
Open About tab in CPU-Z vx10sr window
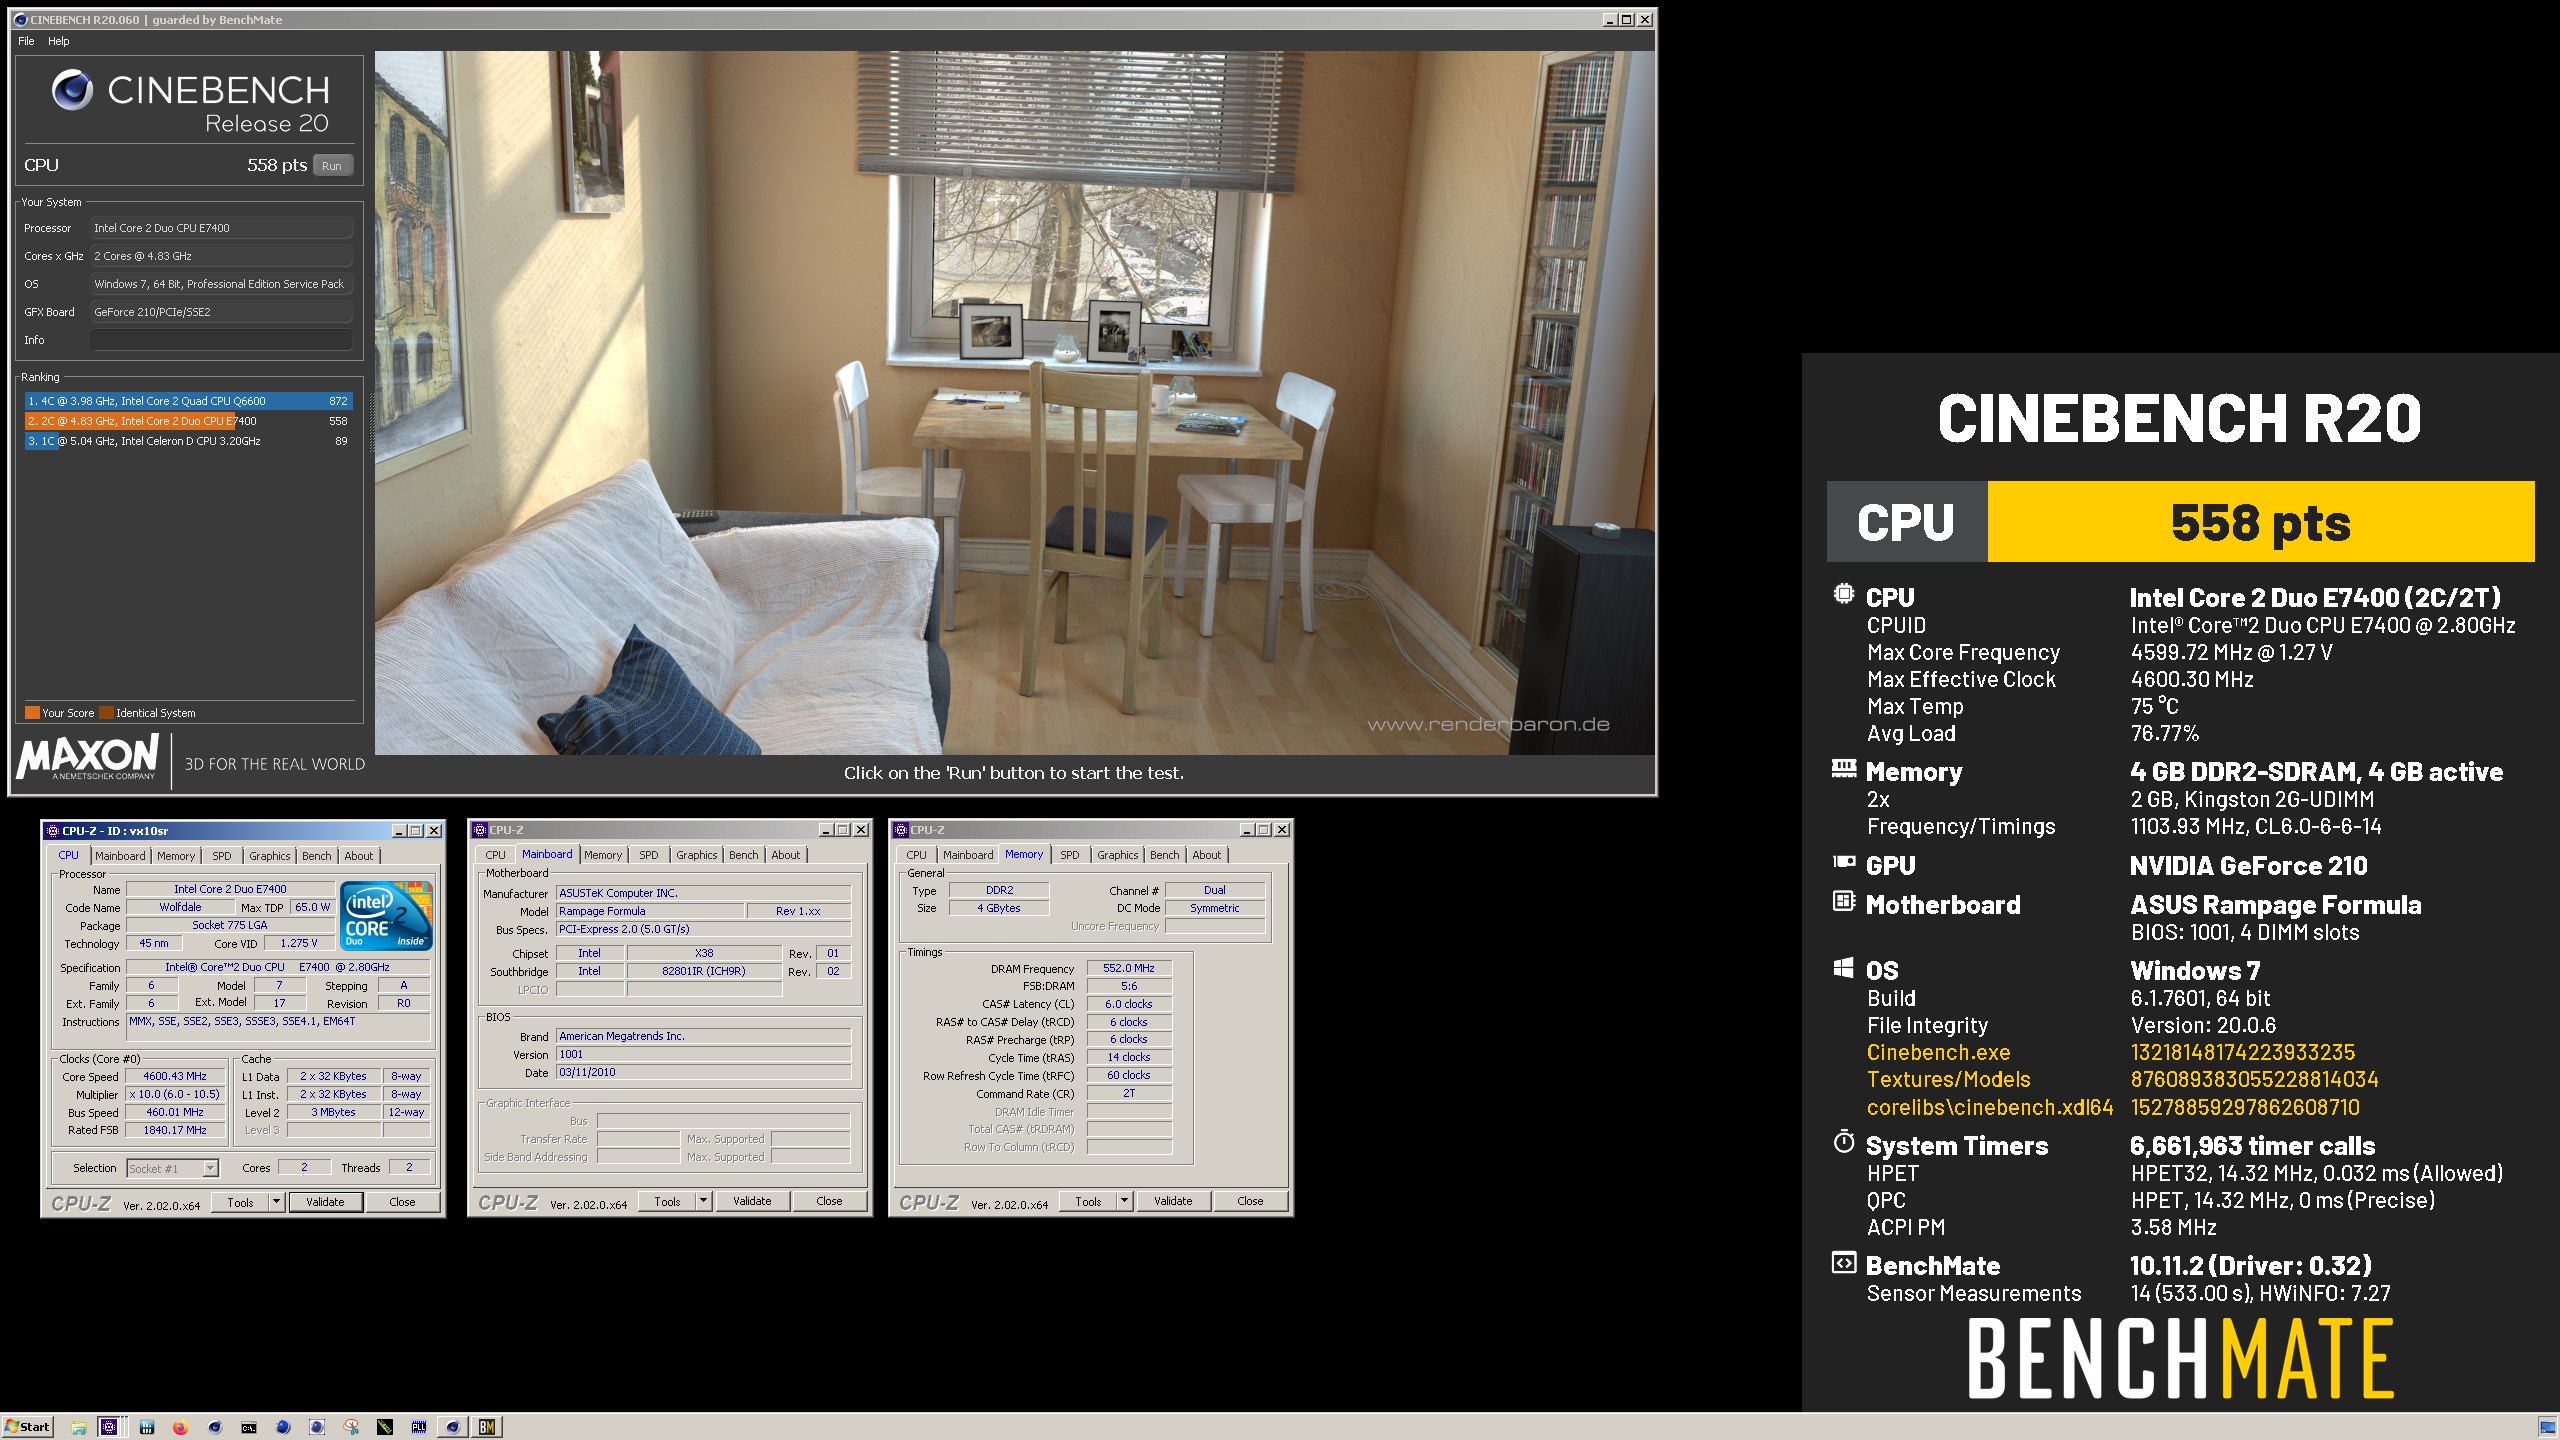click(359, 856)
